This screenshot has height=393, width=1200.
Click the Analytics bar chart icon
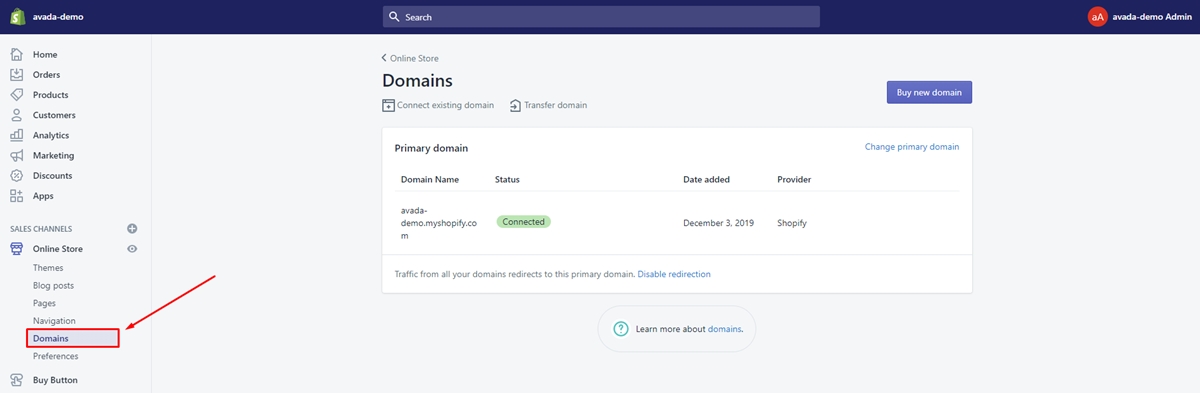click(16, 135)
